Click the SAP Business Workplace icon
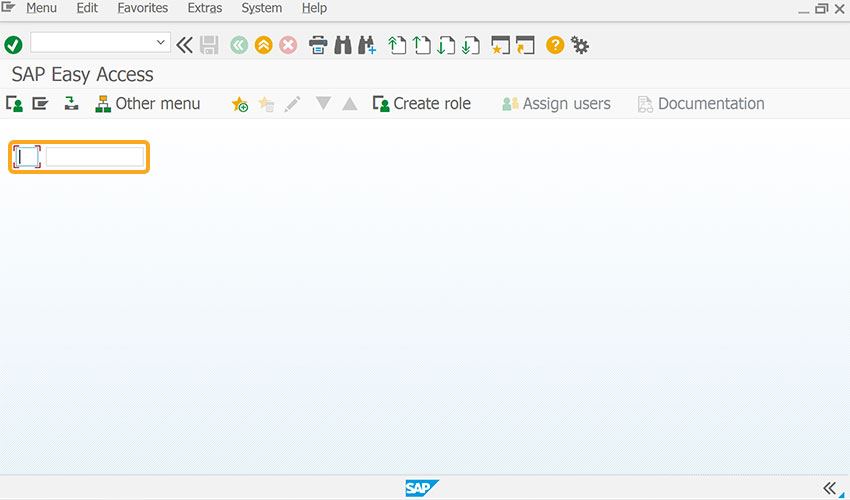Image resolution: width=850 pixels, height=500 pixels. point(71,103)
